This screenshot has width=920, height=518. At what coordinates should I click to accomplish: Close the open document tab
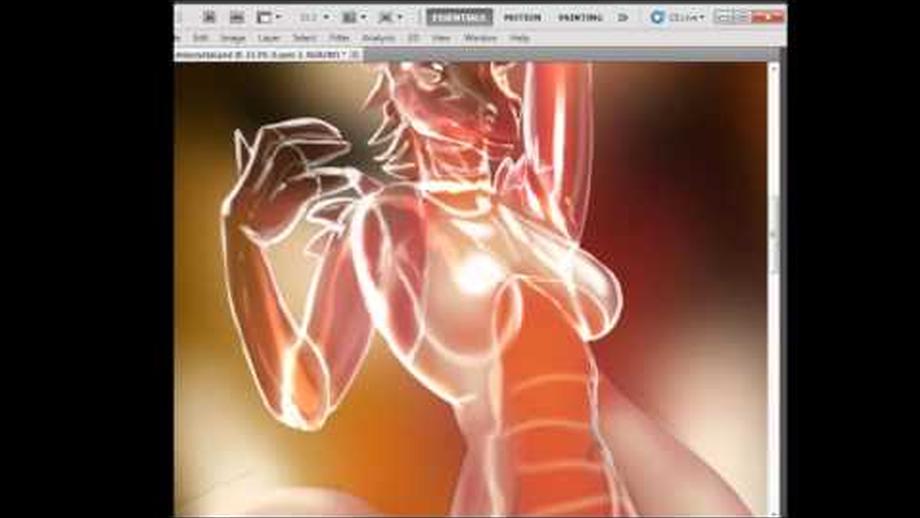[356, 55]
